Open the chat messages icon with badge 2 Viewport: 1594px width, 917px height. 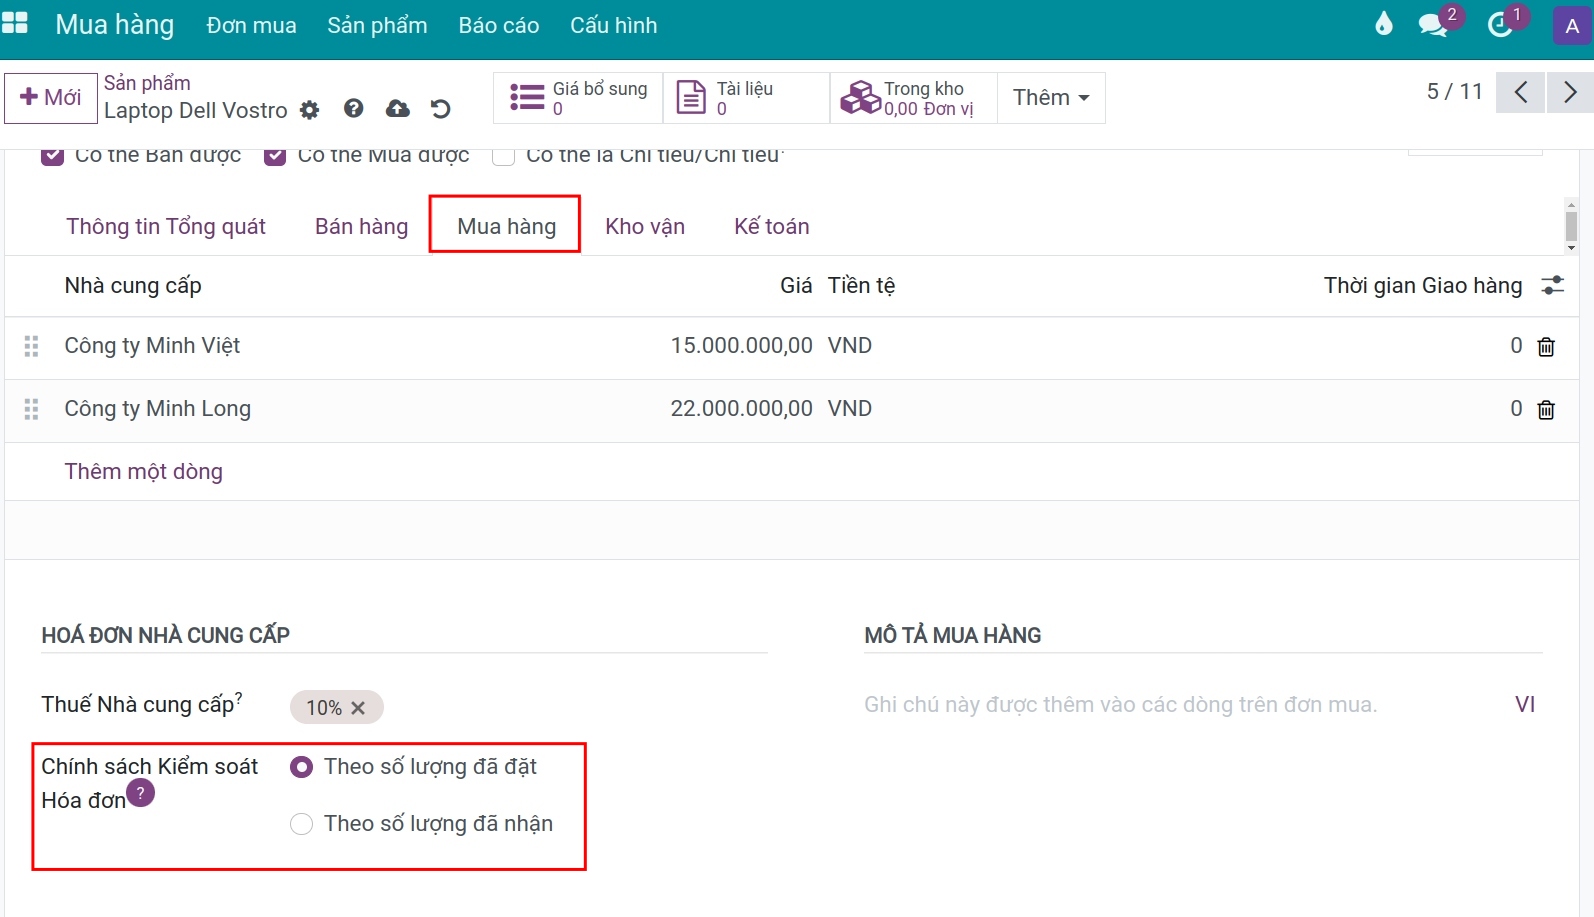[1434, 25]
